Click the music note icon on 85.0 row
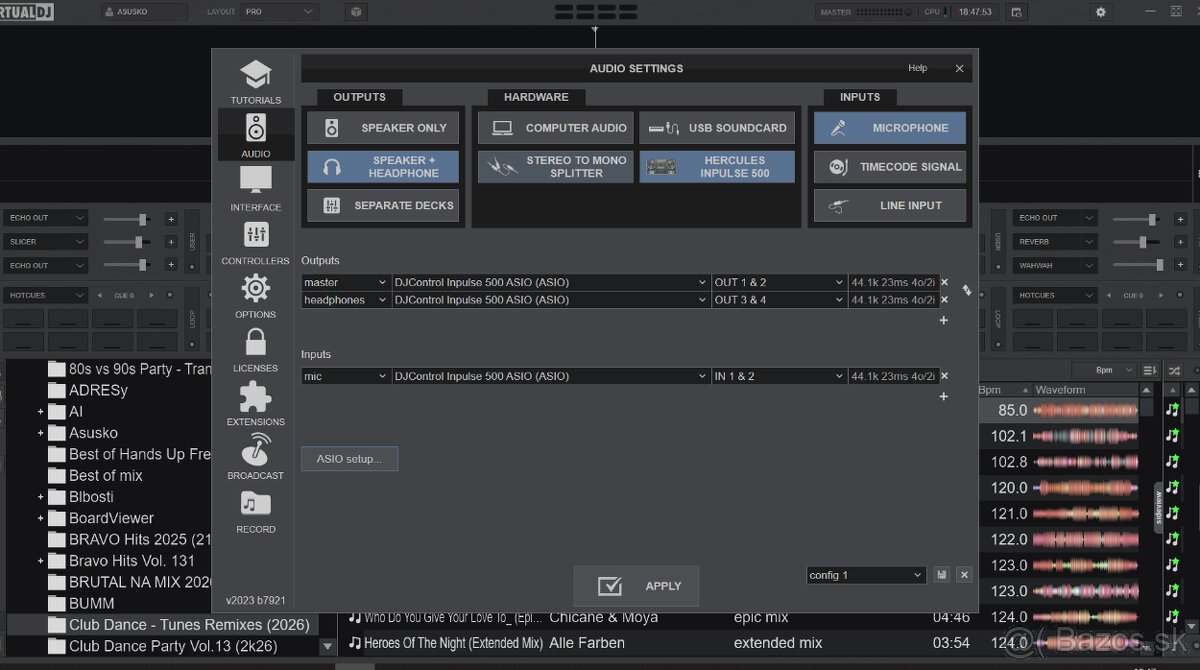Viewport: 1200px width, 670px height. click(x=1173, y=410)
